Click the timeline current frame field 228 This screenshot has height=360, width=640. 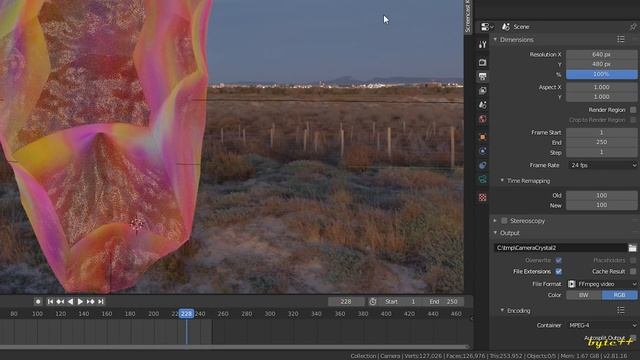coord(346,302)
